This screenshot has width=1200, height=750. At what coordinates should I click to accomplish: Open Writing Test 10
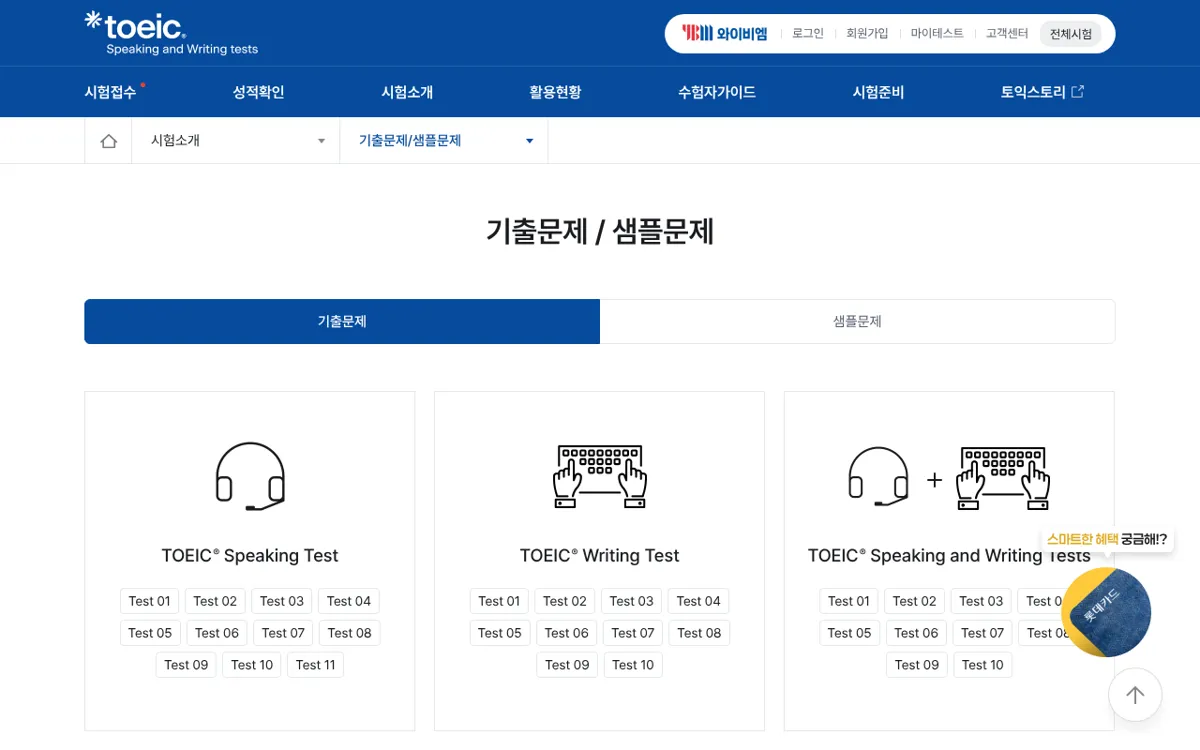[x=633, y=665]
